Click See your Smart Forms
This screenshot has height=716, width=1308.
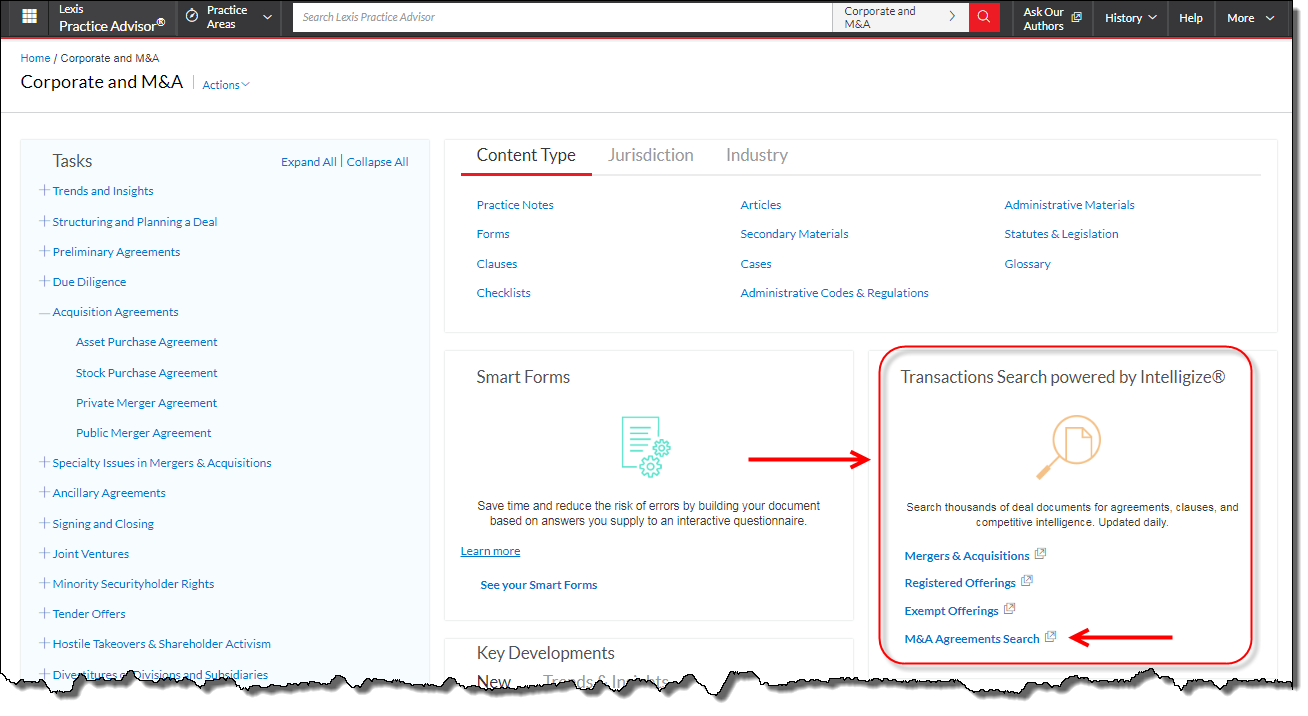click(x=539, y=585)
